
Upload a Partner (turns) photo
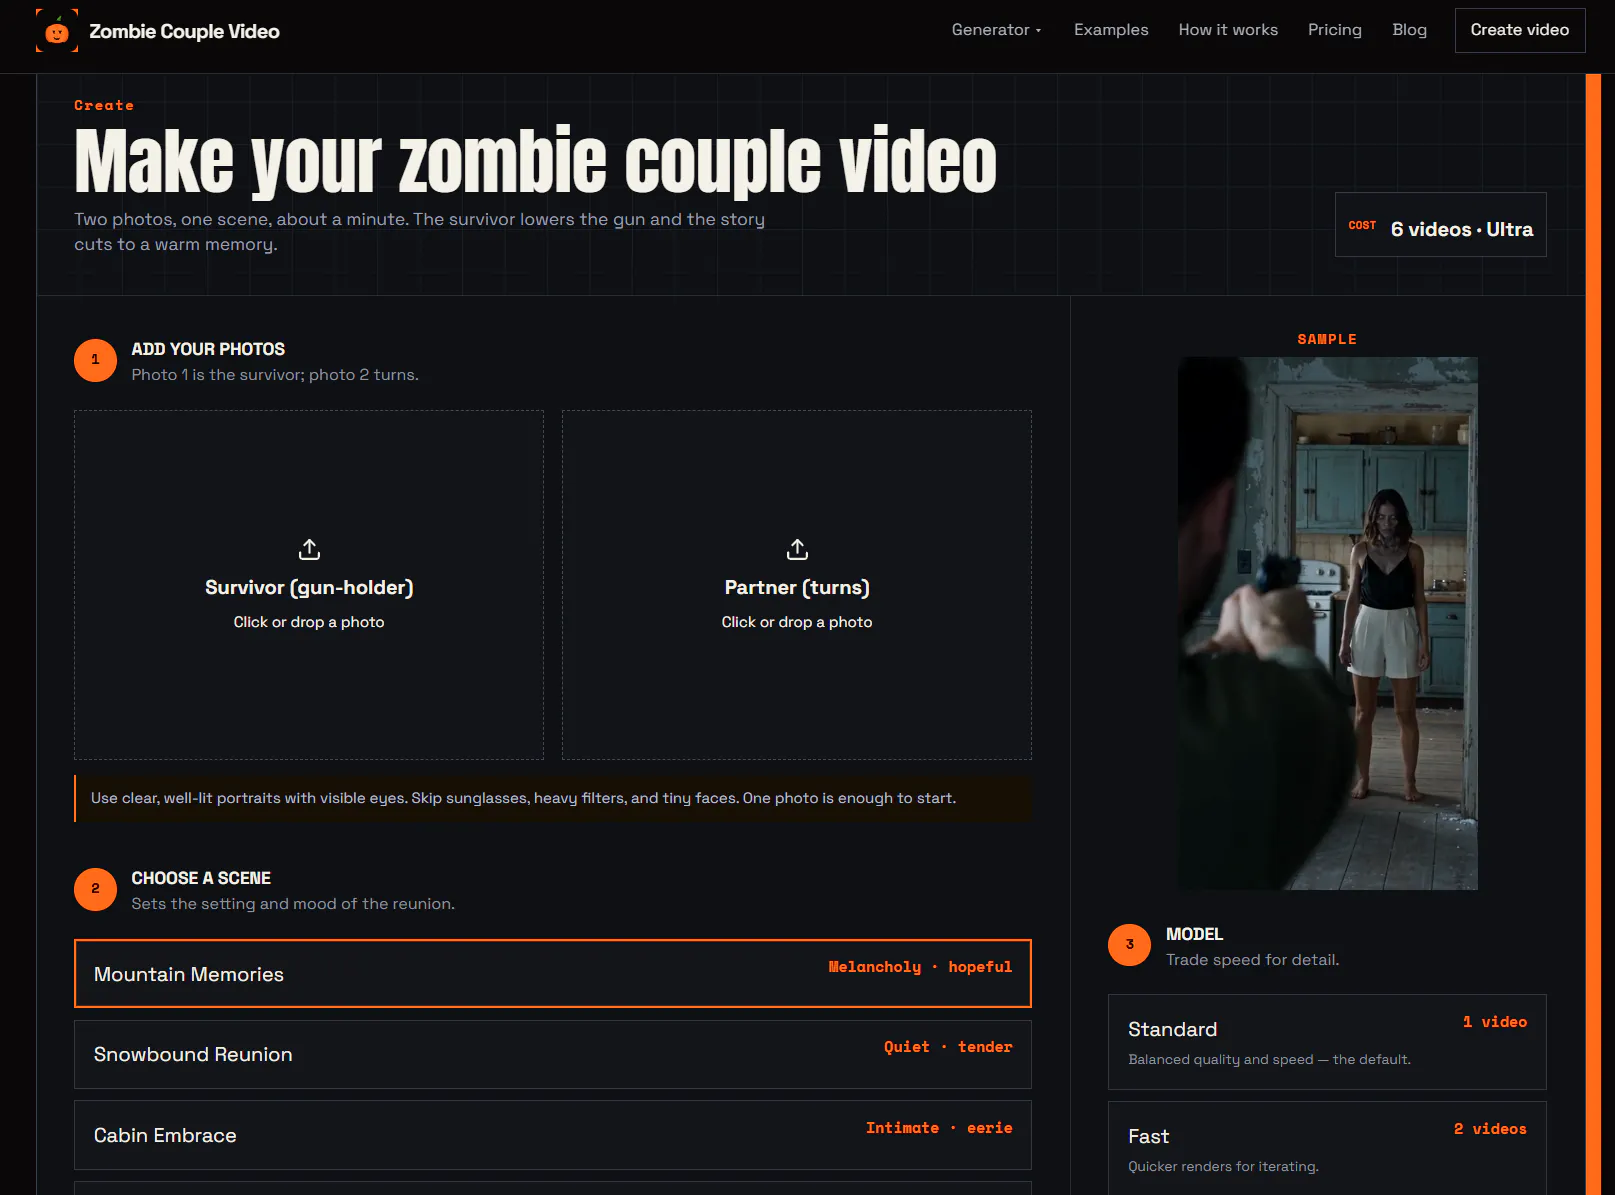pos(797,585)
